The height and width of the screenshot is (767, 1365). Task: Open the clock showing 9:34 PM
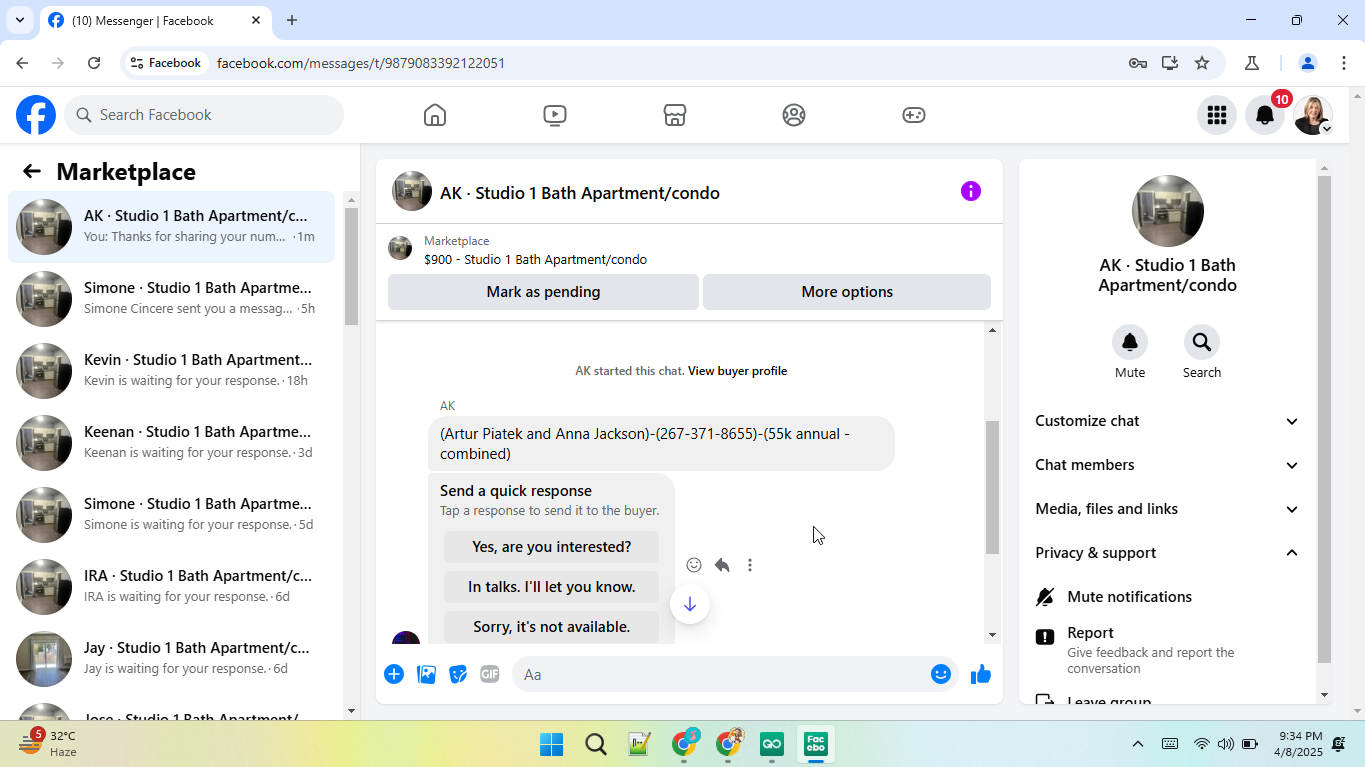tap(1300, 744)
